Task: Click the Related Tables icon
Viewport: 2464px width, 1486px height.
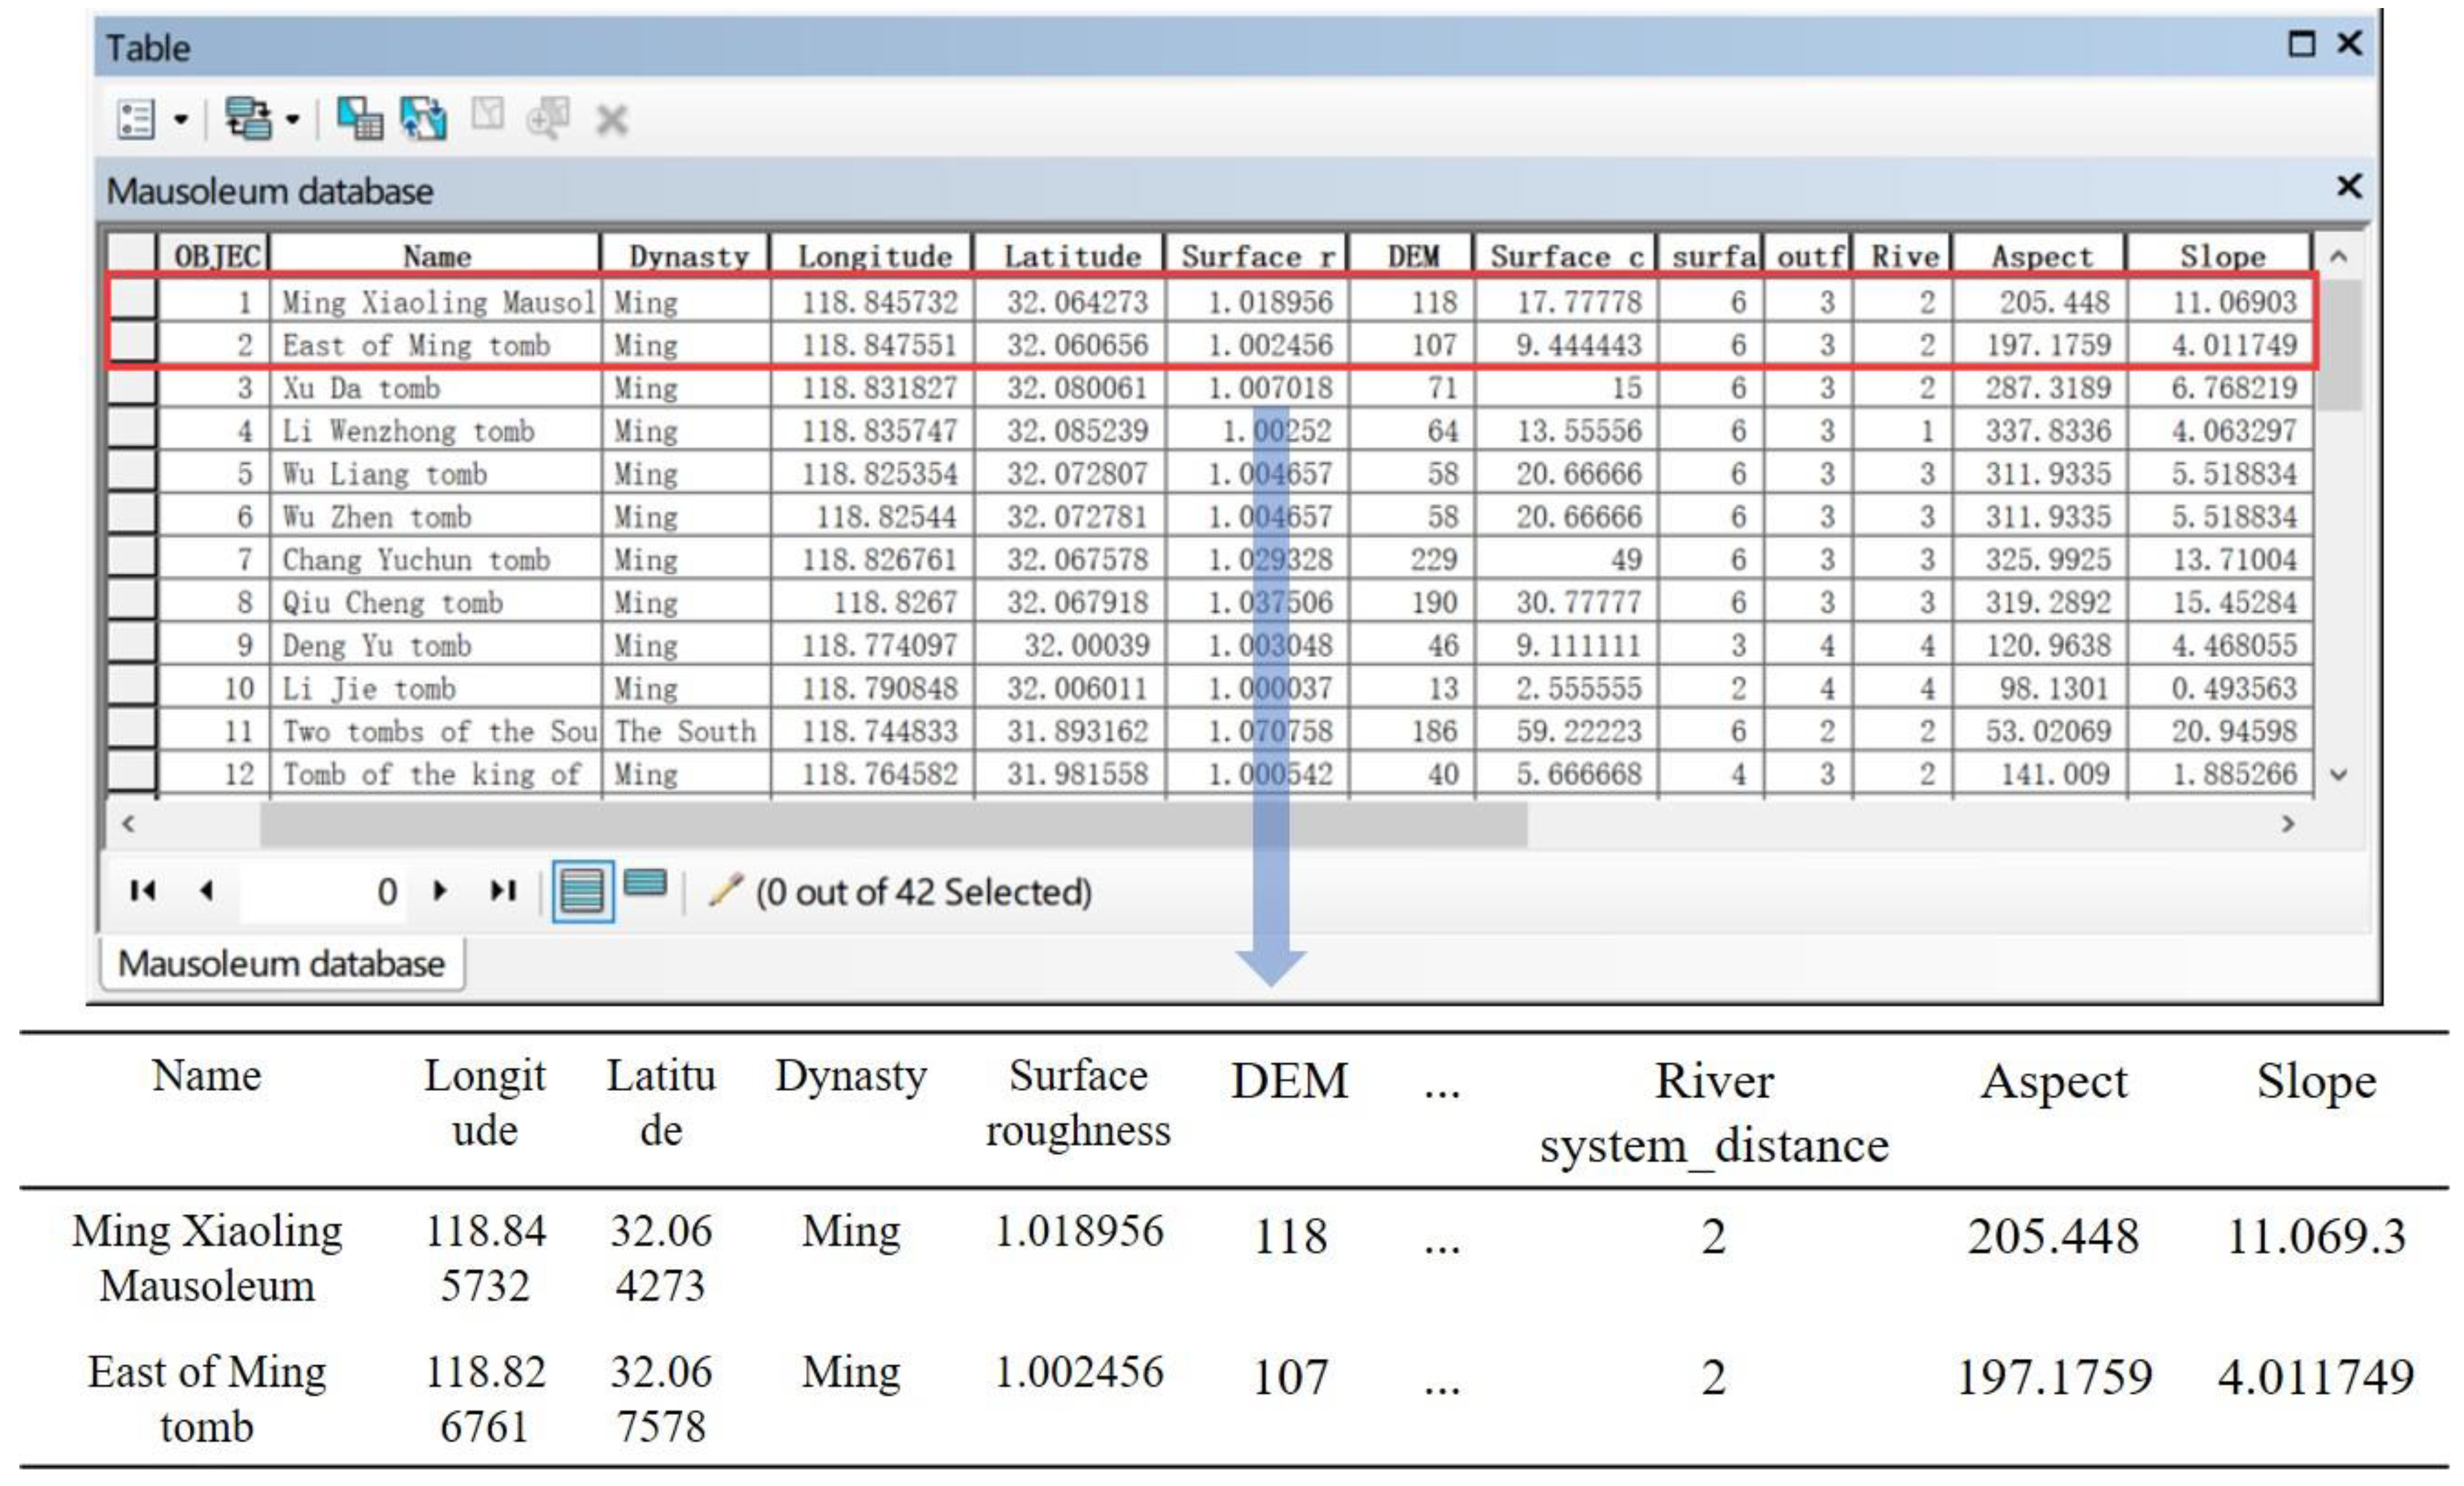Action: click(247, 119)
